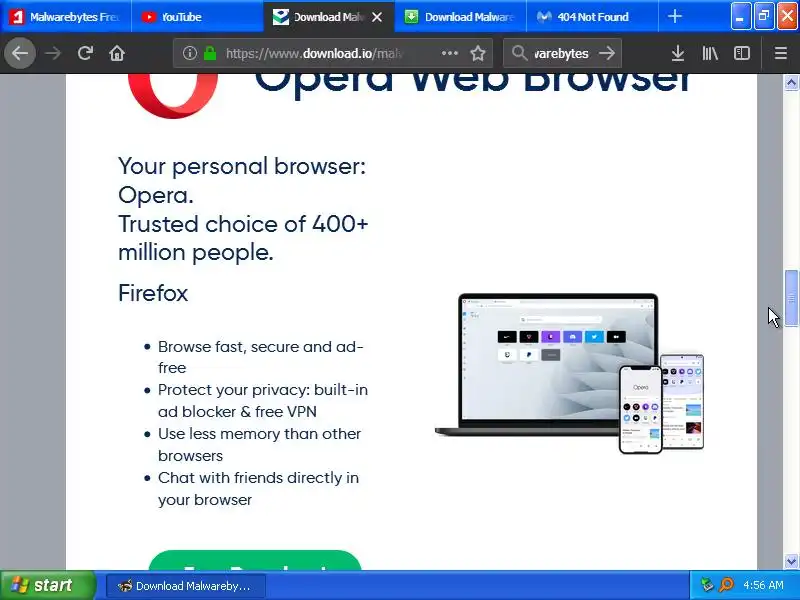
Task: Open the Windows start menu
Action: pyautogui.click(x=48, y=585)
